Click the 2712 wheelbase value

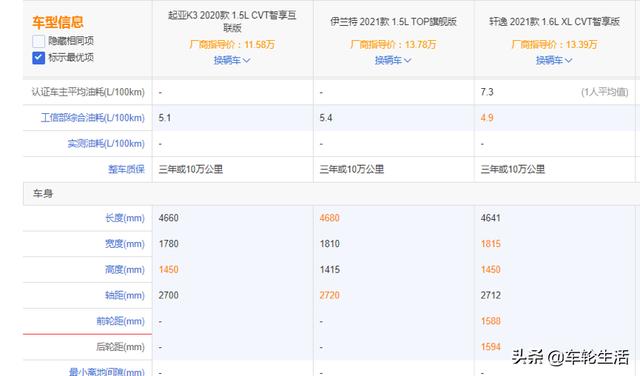coord(491,295)
